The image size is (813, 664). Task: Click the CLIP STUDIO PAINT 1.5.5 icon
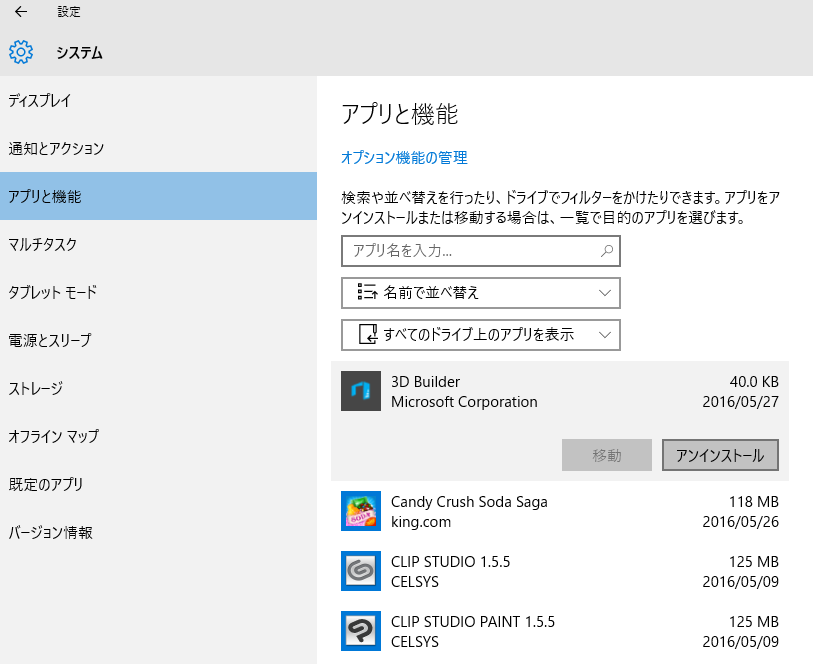tap(360, 631)
